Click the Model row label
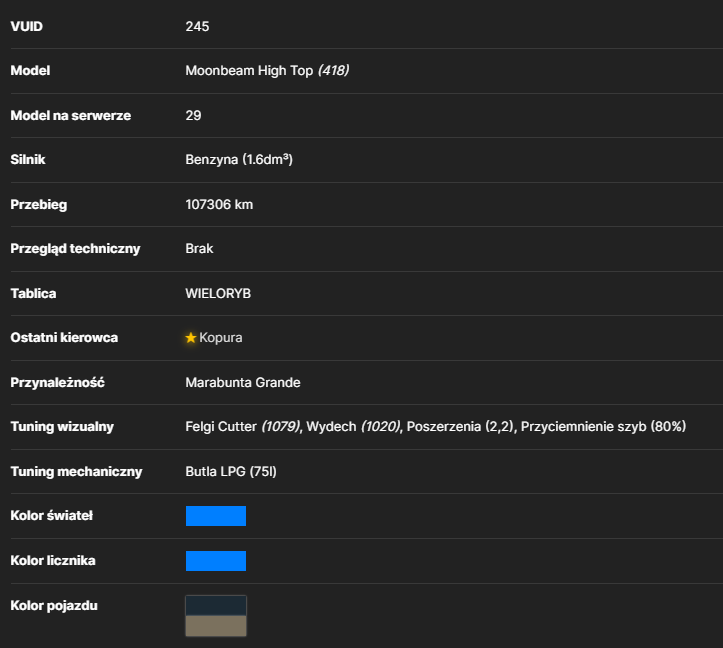This screenshot has height=648, width=723. click(30, 71)
